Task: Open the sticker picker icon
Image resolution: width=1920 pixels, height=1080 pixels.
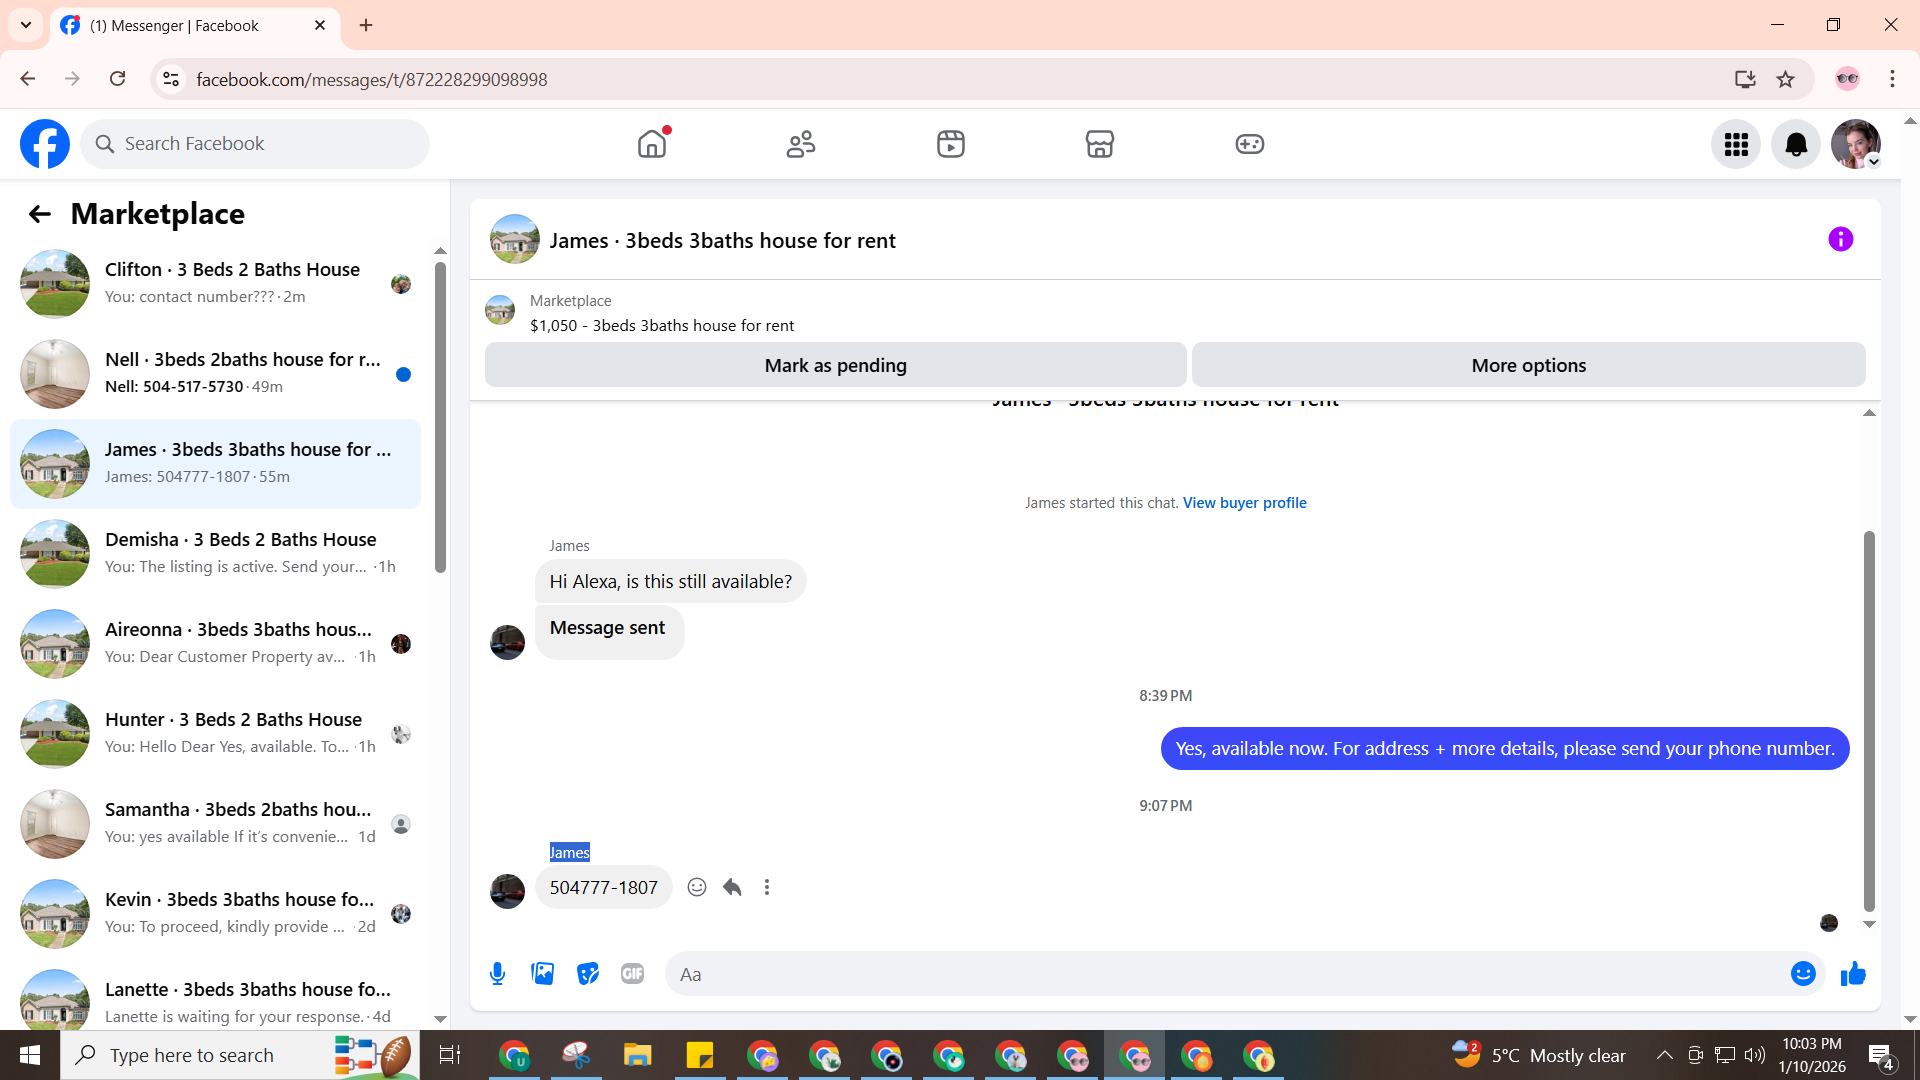Action: click(588, 974)
